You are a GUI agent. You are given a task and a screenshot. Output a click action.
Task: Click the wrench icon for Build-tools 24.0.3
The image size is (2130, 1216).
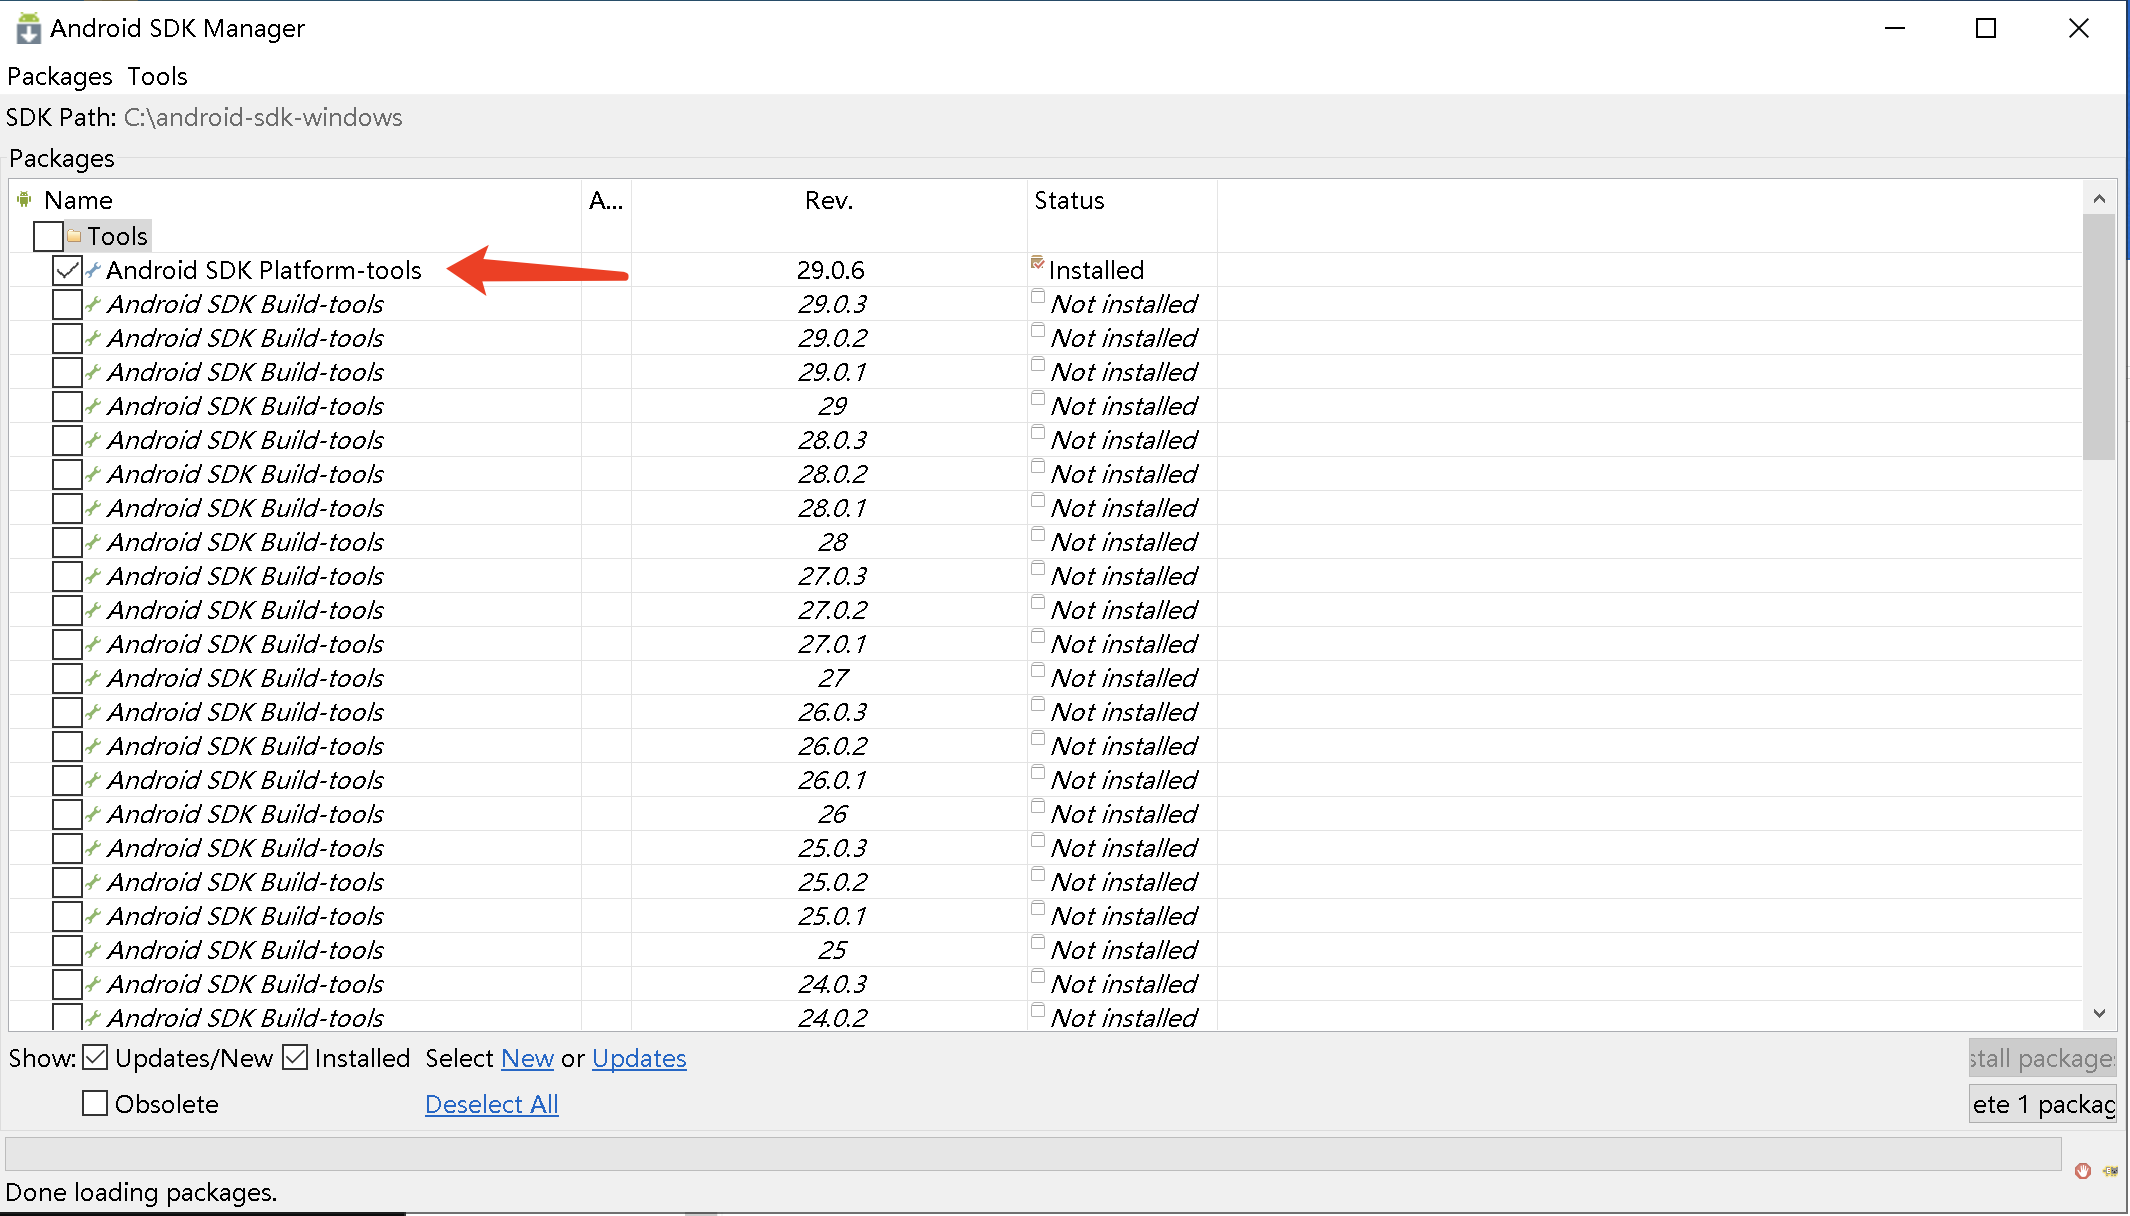pos(93,984)
